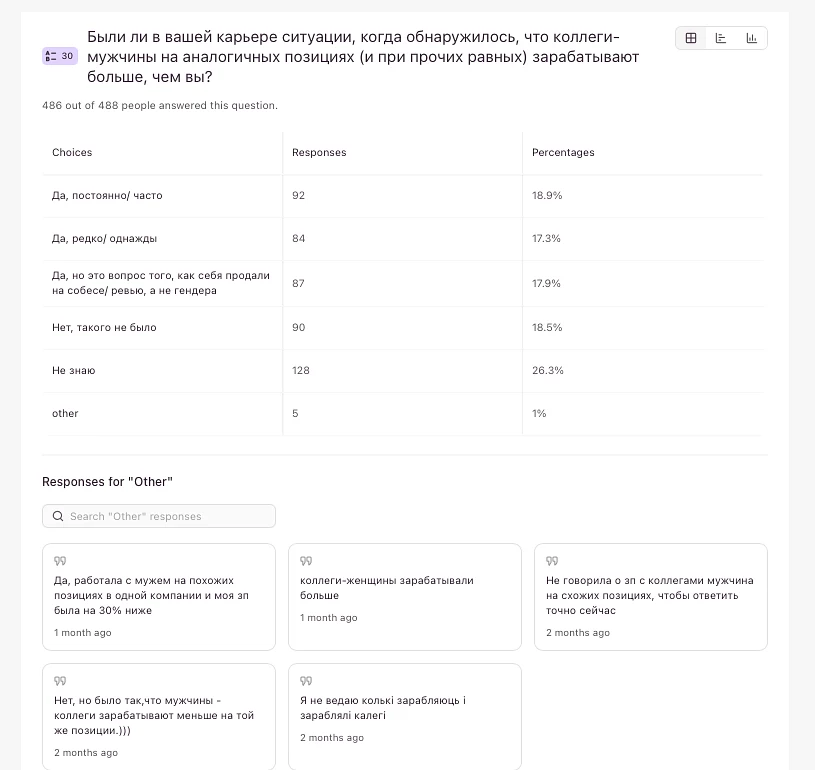Viewport: 815px width, 770px height.
Task: Show results as vertical column chart
Action: (751, 39)
